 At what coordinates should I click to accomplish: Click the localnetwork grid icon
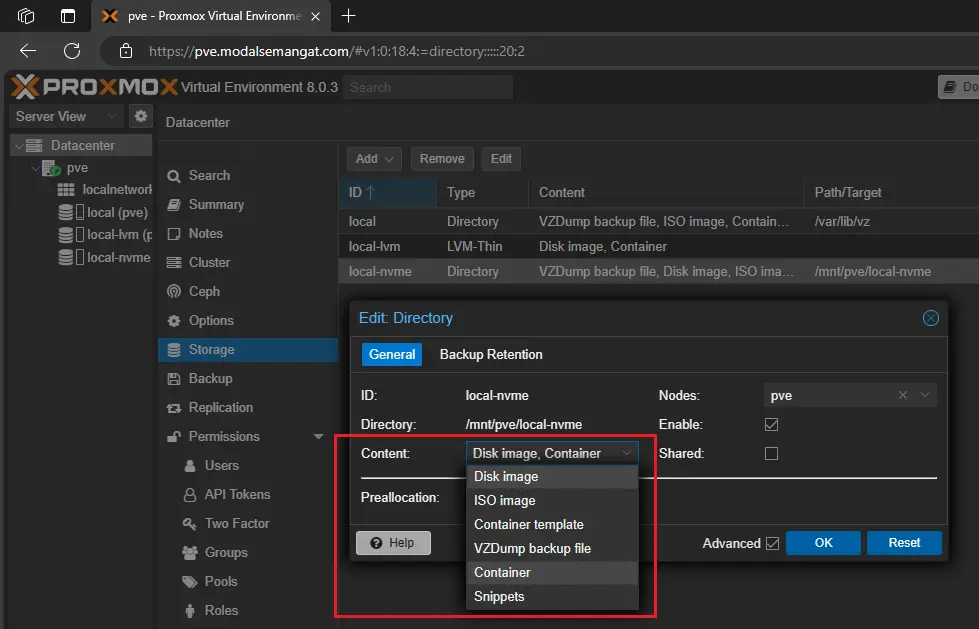(66, 190)
